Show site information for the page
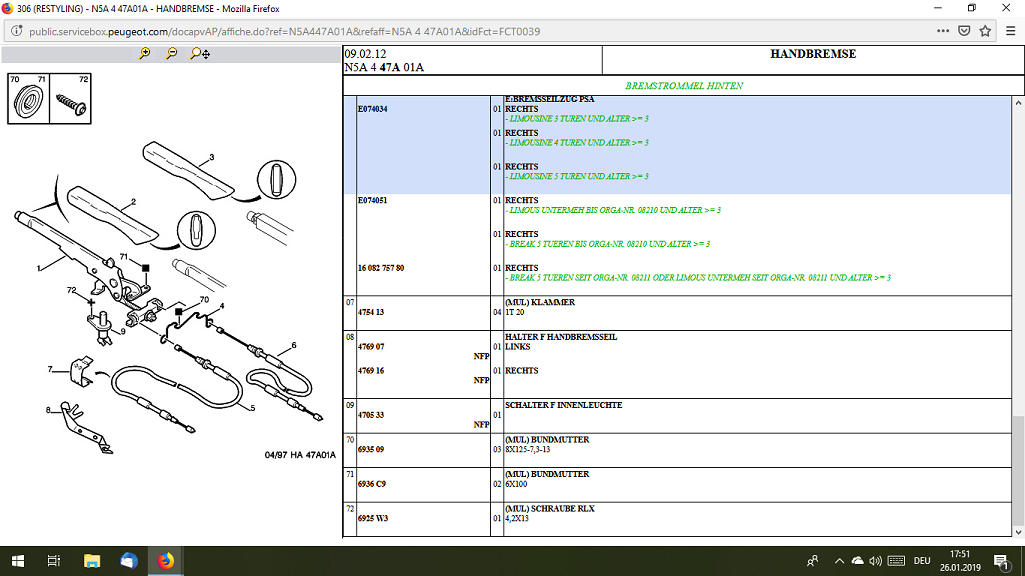 coord(17,31)
